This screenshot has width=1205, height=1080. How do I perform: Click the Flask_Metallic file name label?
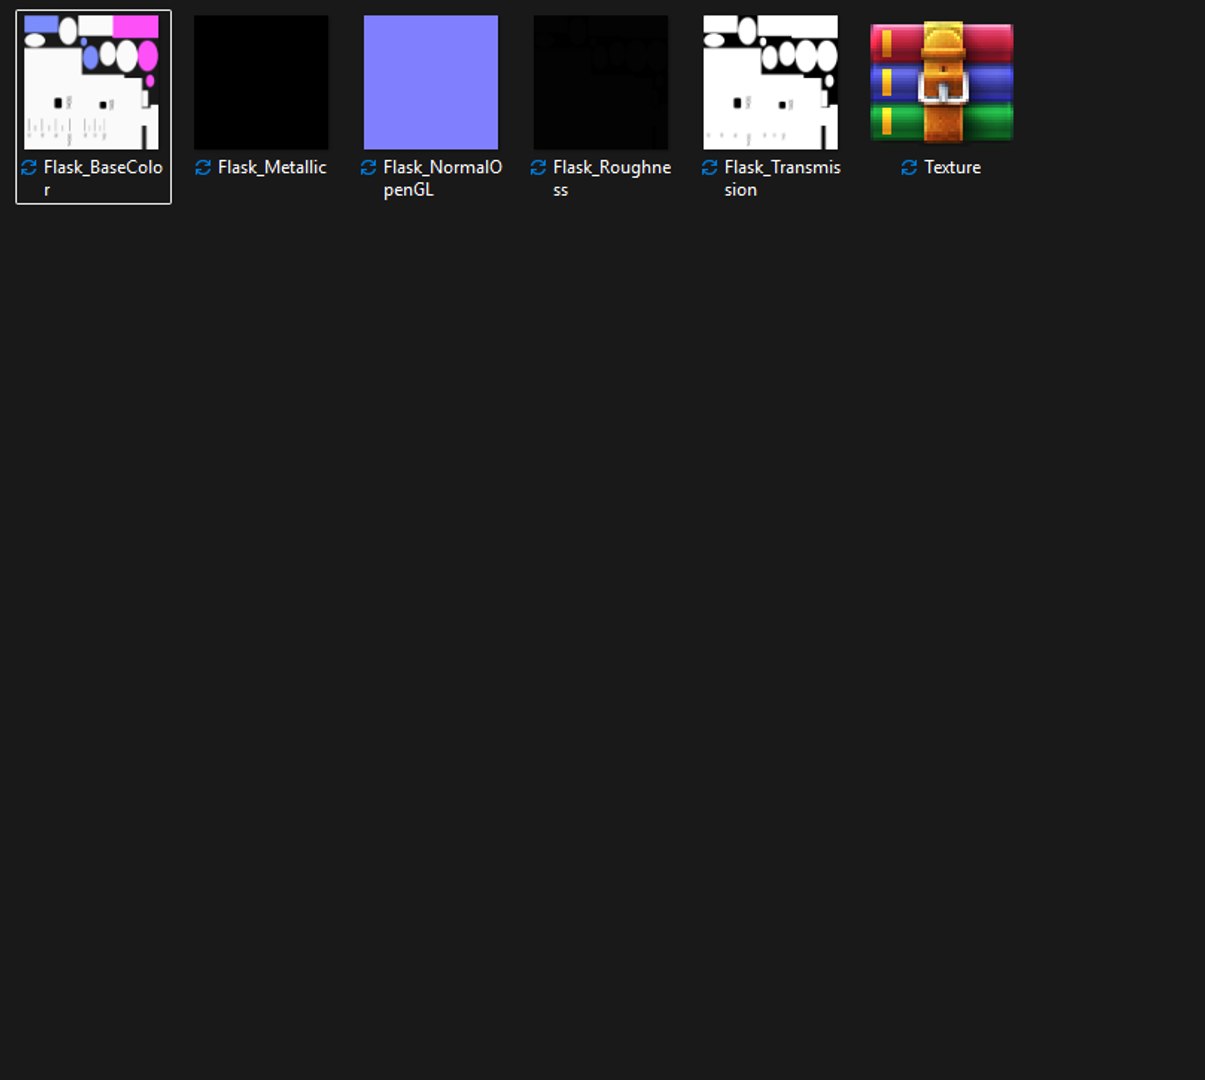[272, 167]
